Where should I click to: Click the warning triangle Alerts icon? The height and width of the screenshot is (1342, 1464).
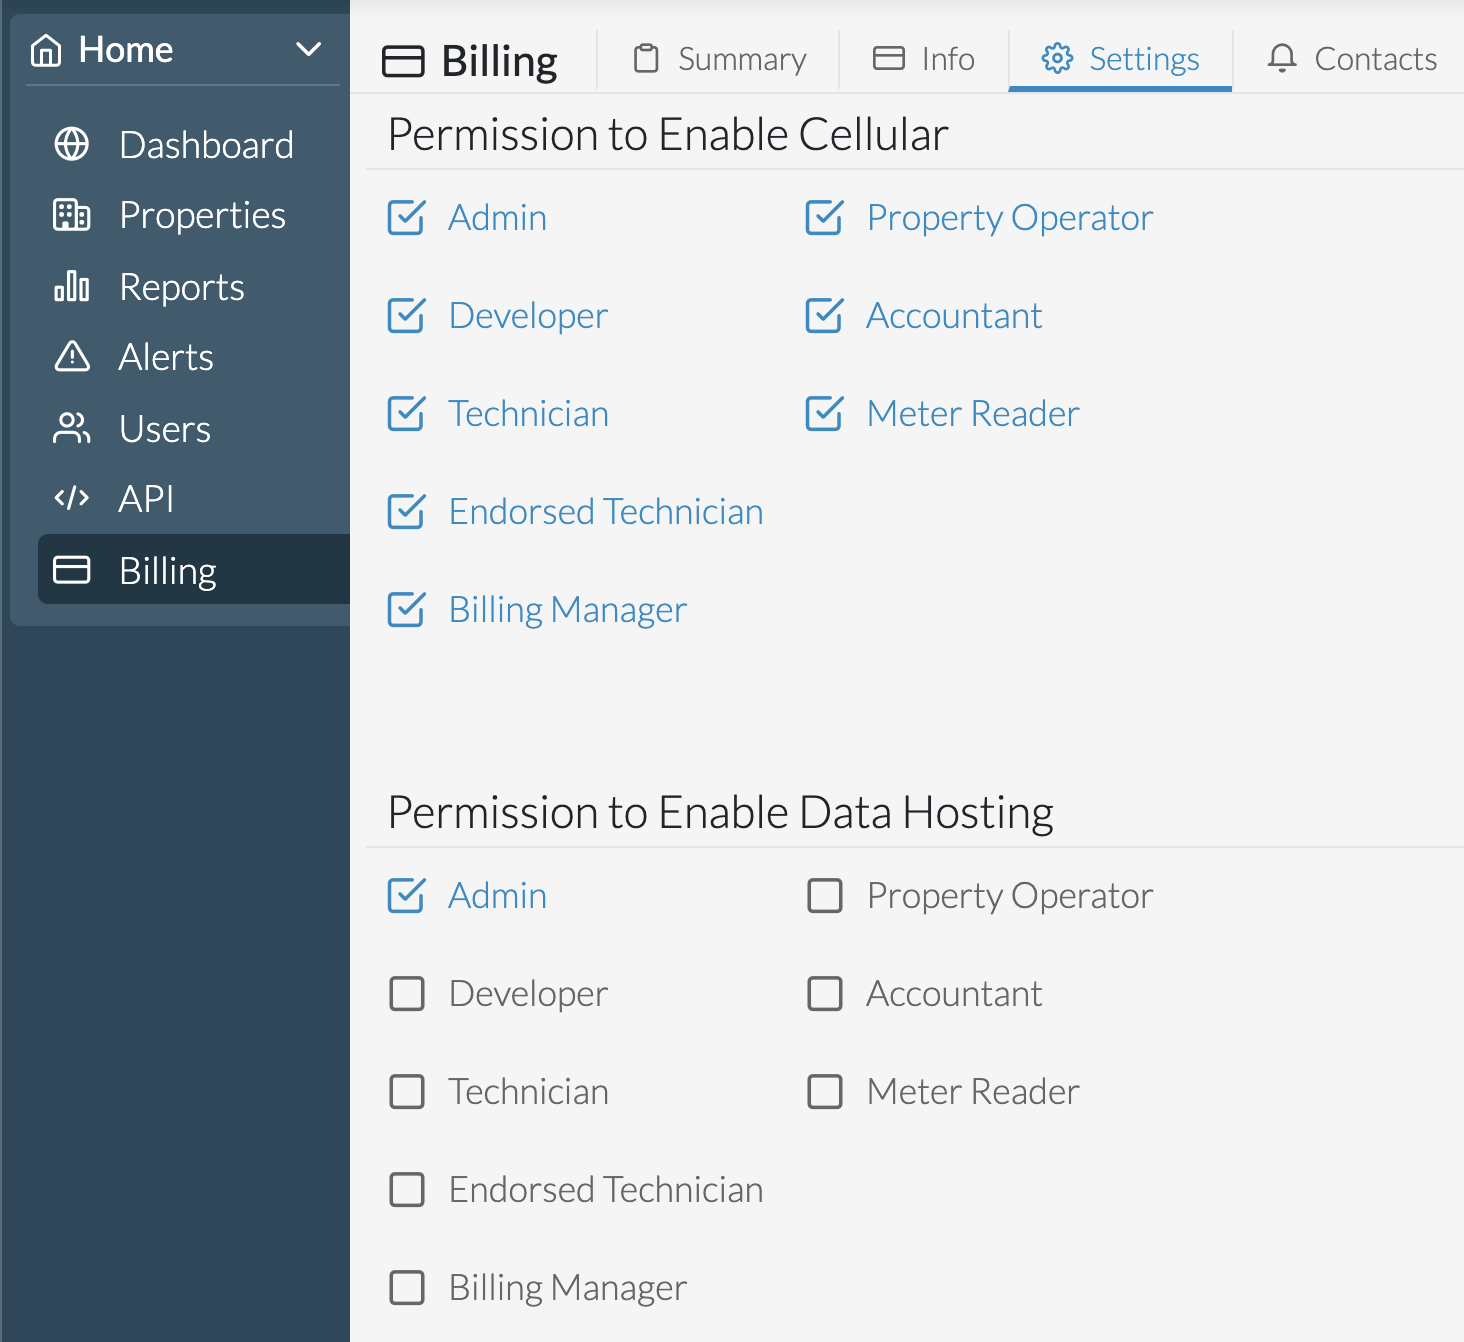(71, 357)
